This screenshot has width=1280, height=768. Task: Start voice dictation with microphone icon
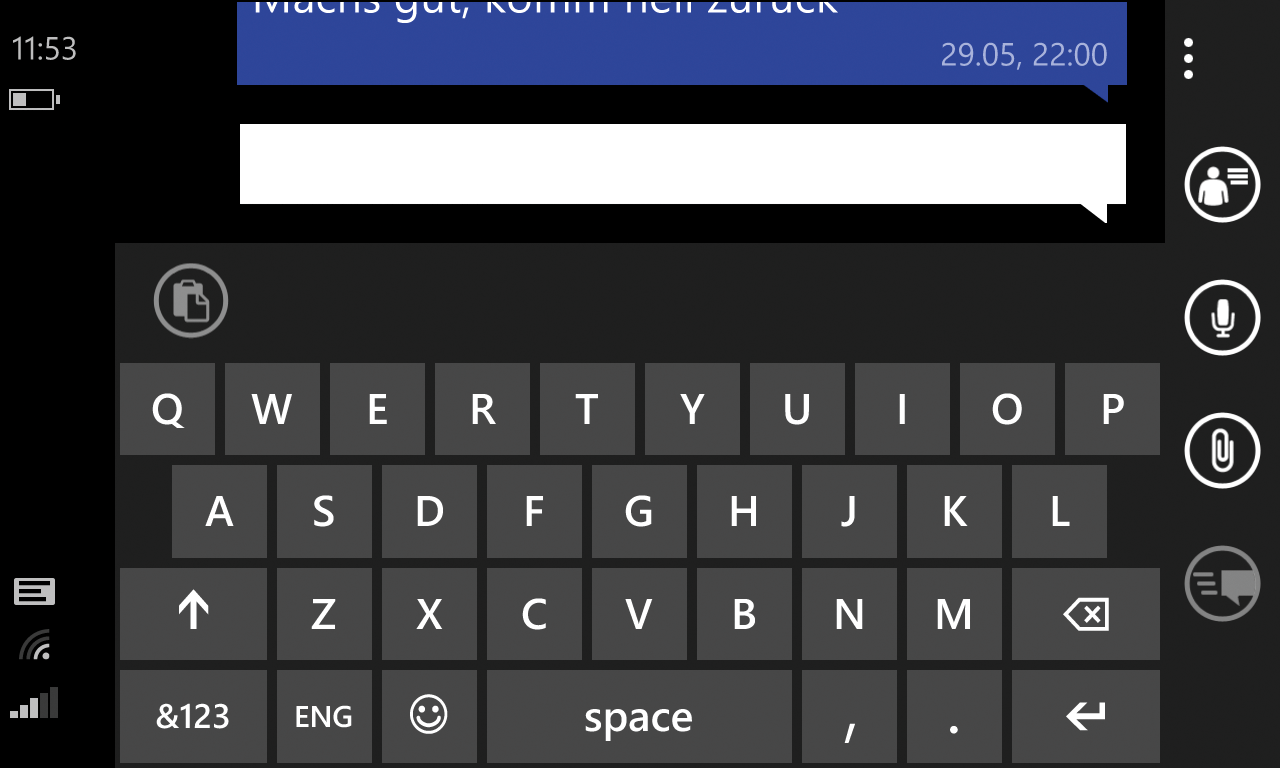click(1222, 317)
